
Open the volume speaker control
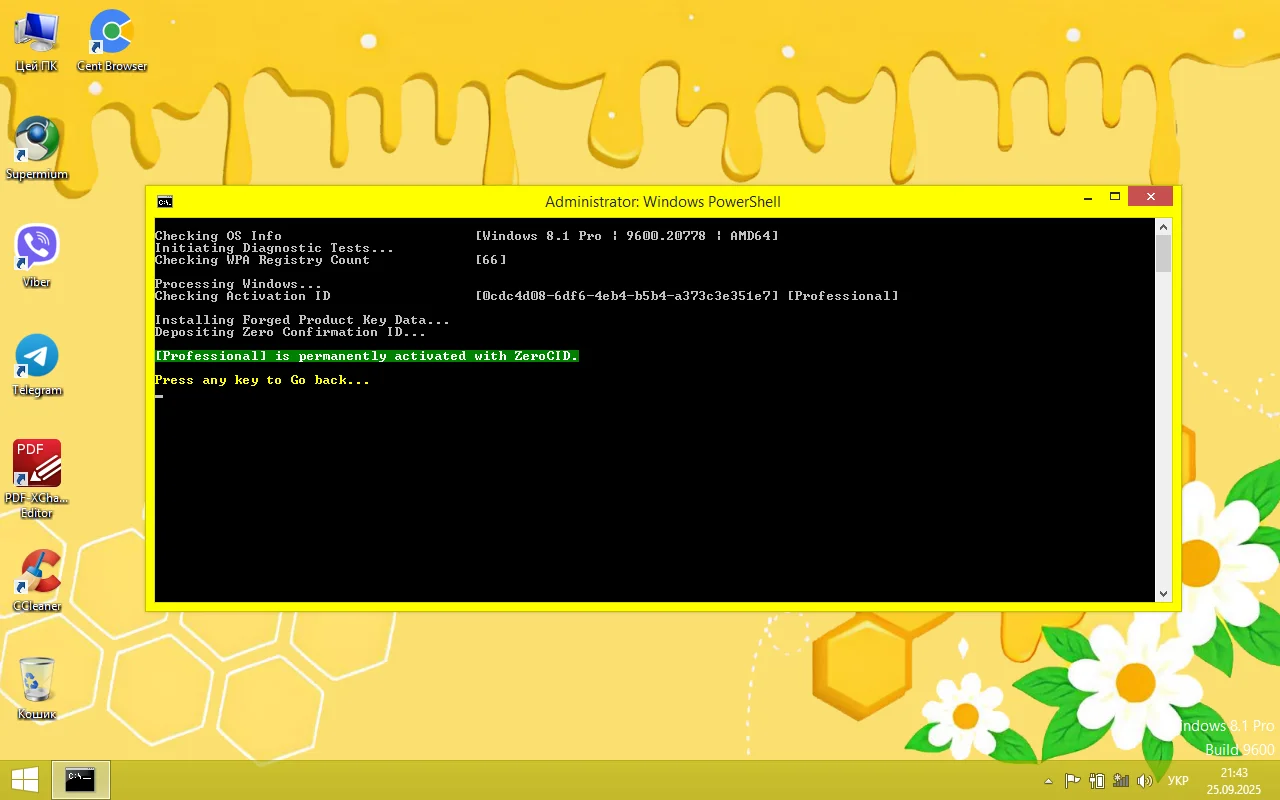tap(1145, 781)
